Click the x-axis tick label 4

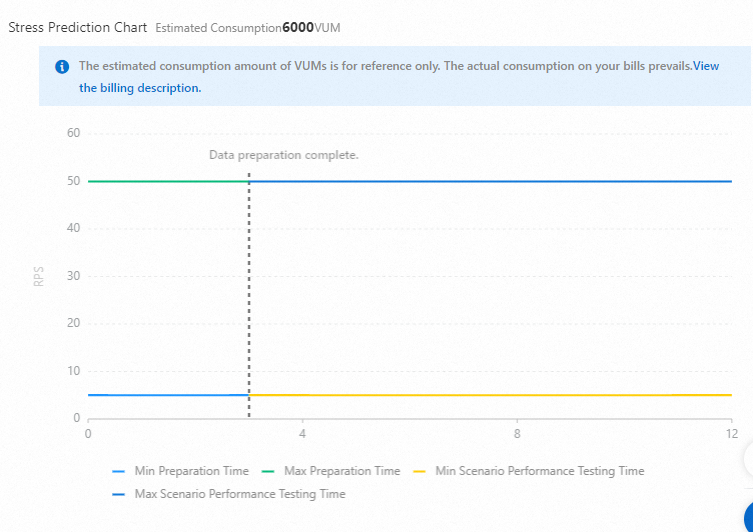click(x=302, y=434)
